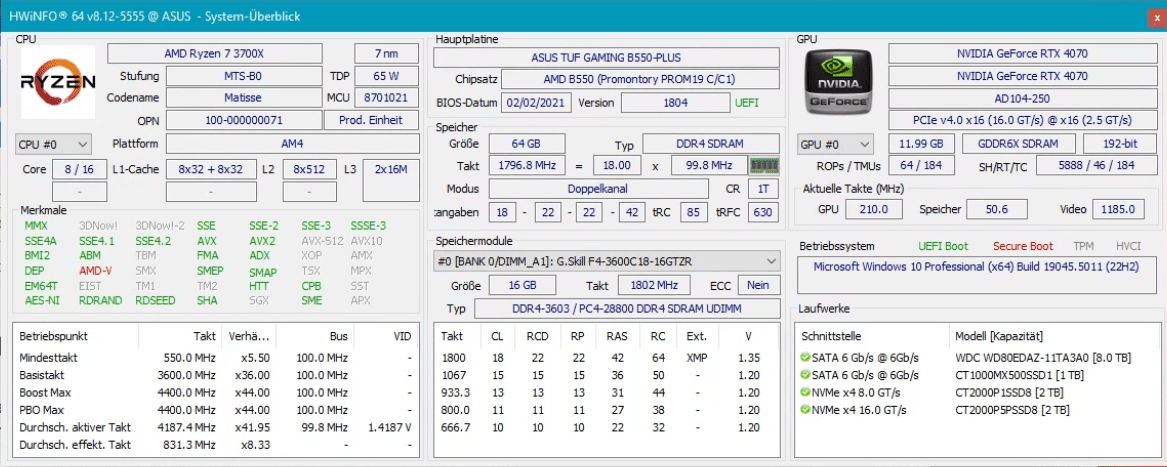
Task: Click the Ryzen CPU logo
Action: 58,82
